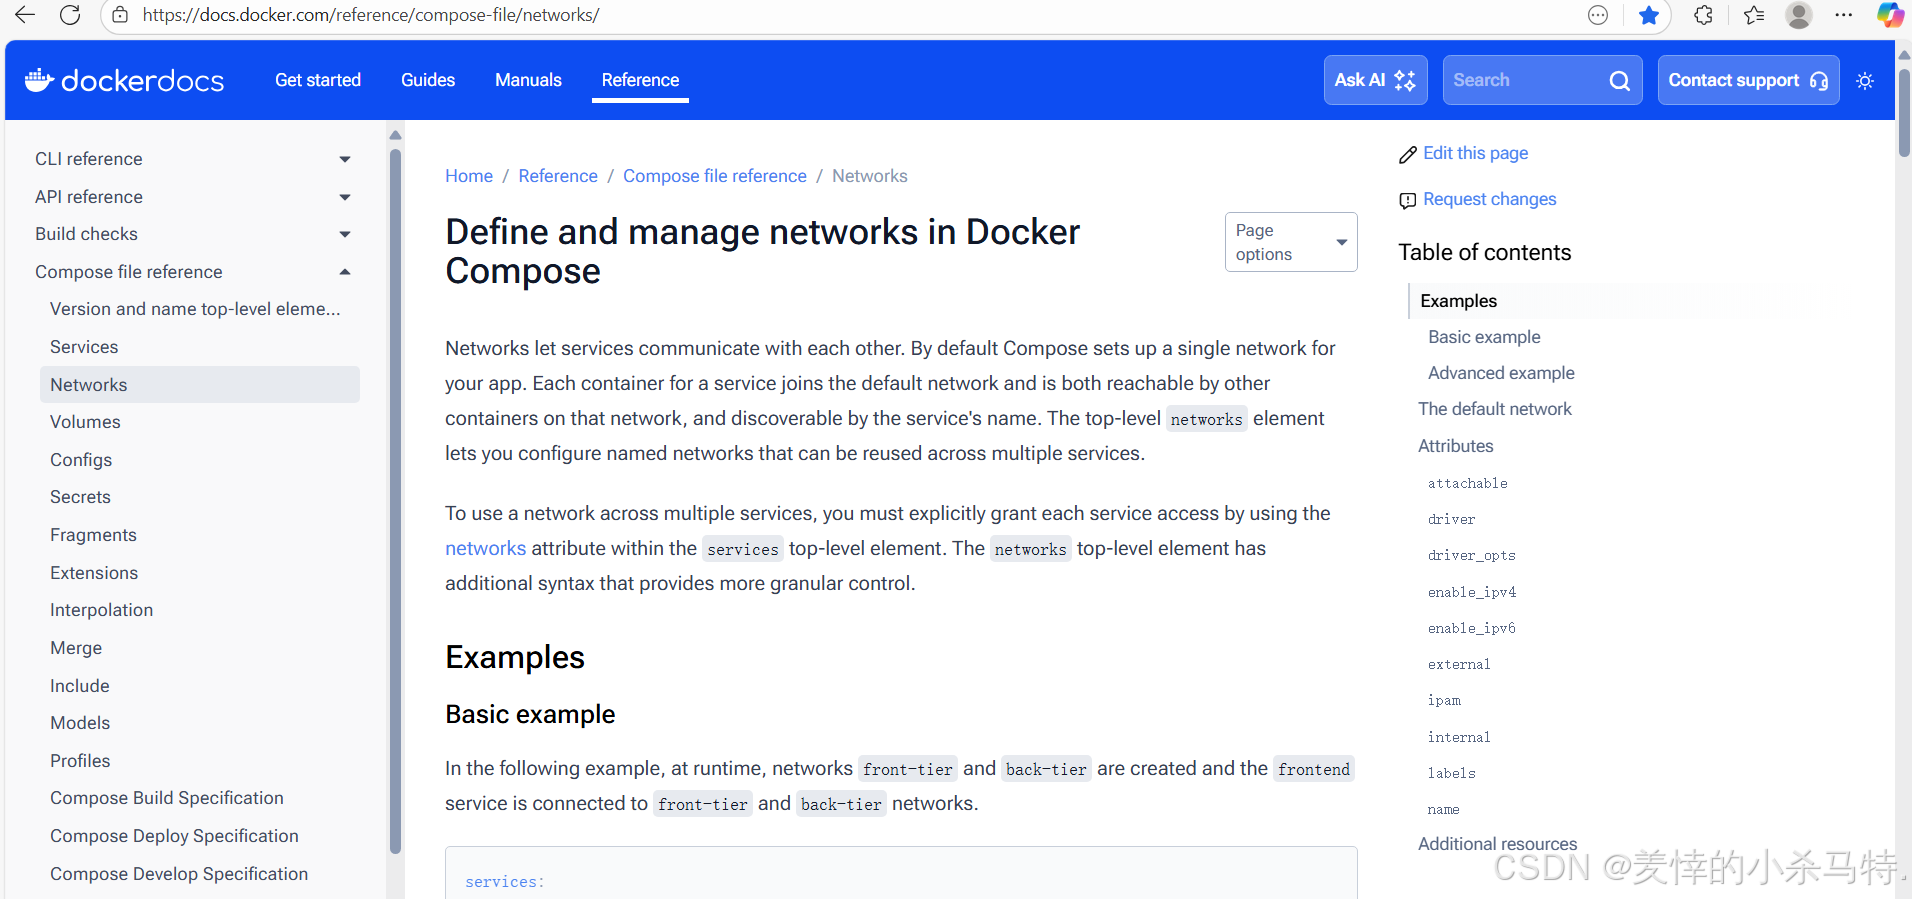Select Networks in the sidebar
Viewport: 1912px width, 899px height.
pos(200,385)
